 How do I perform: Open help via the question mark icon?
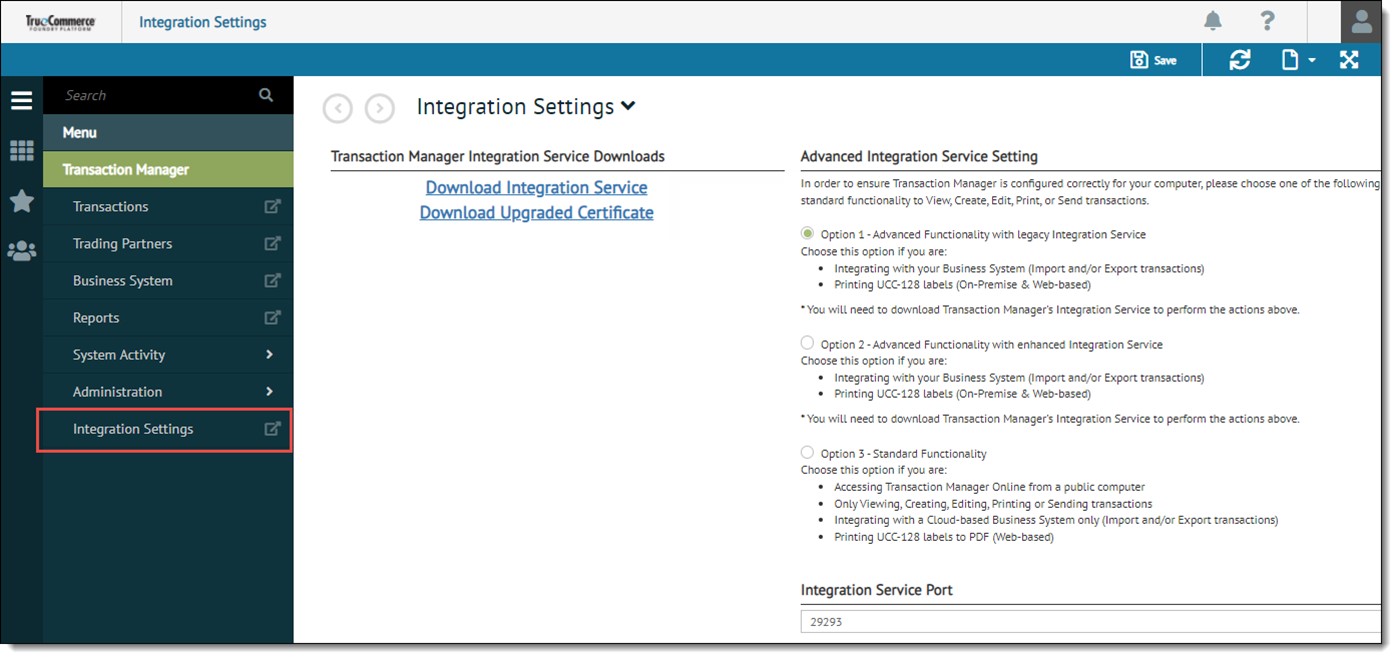pos(1267,21)
